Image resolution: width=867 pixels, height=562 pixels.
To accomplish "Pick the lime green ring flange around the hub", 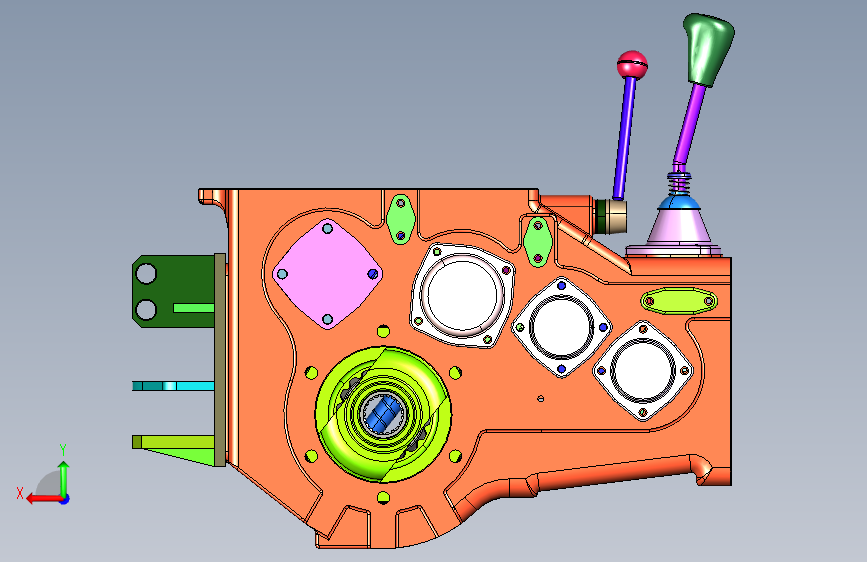I will [x=383, y=414].
